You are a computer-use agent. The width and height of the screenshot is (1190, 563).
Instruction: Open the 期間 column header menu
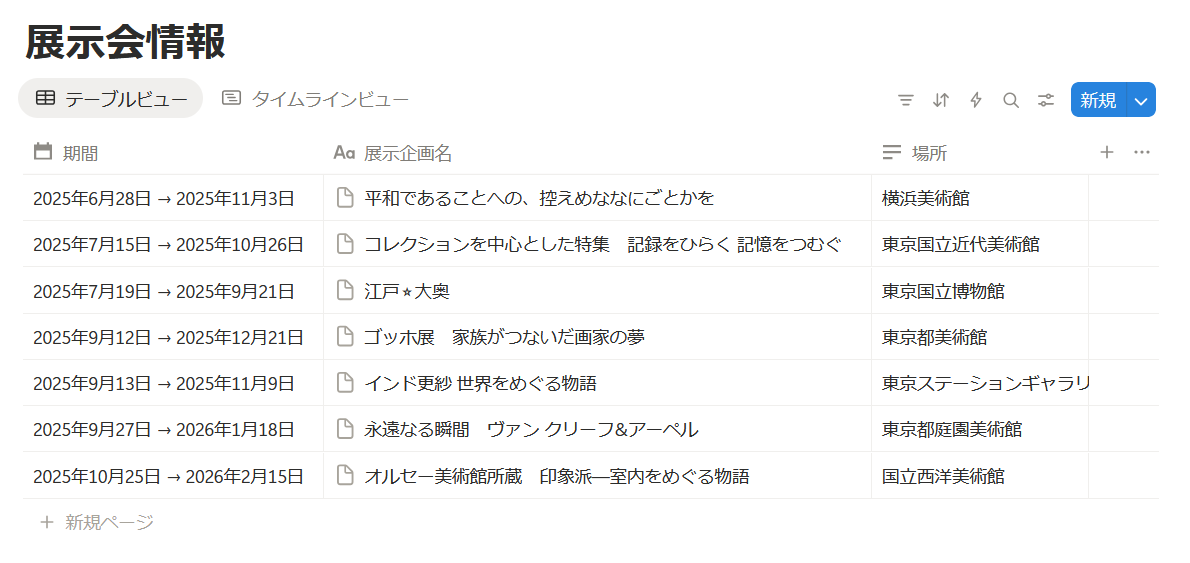[173, 153]
